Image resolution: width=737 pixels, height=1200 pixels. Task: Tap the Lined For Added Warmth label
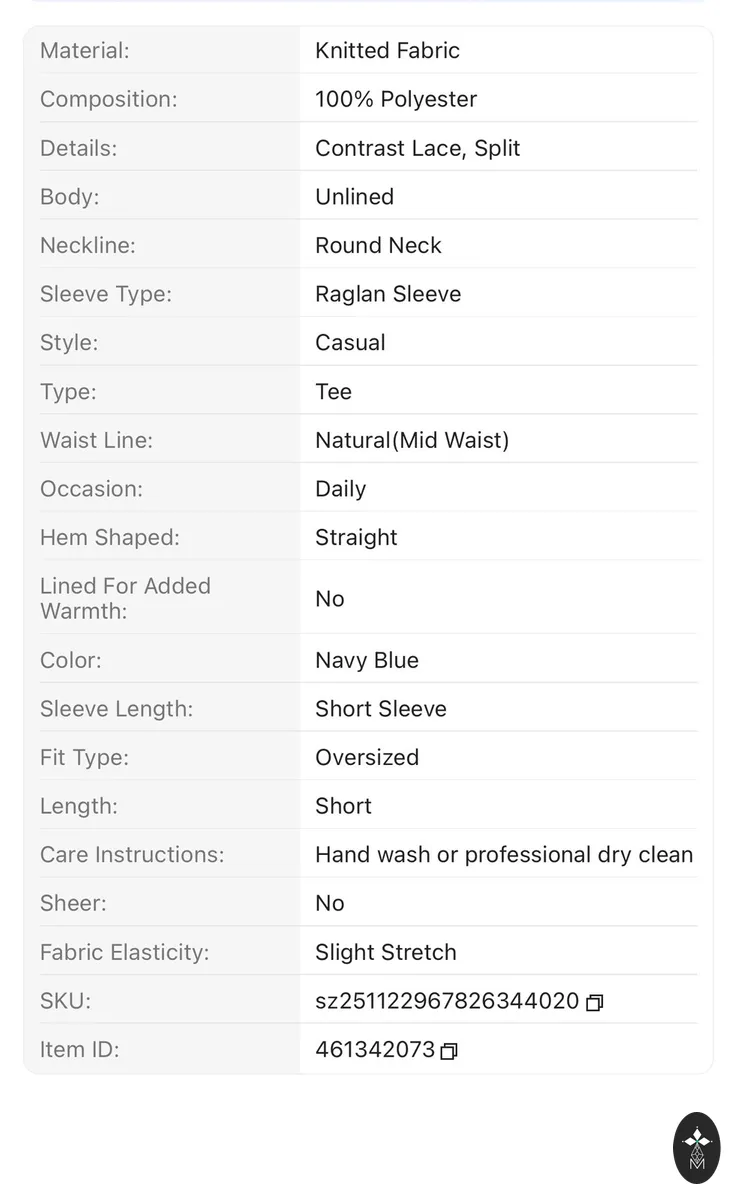(x=126, y=598)
